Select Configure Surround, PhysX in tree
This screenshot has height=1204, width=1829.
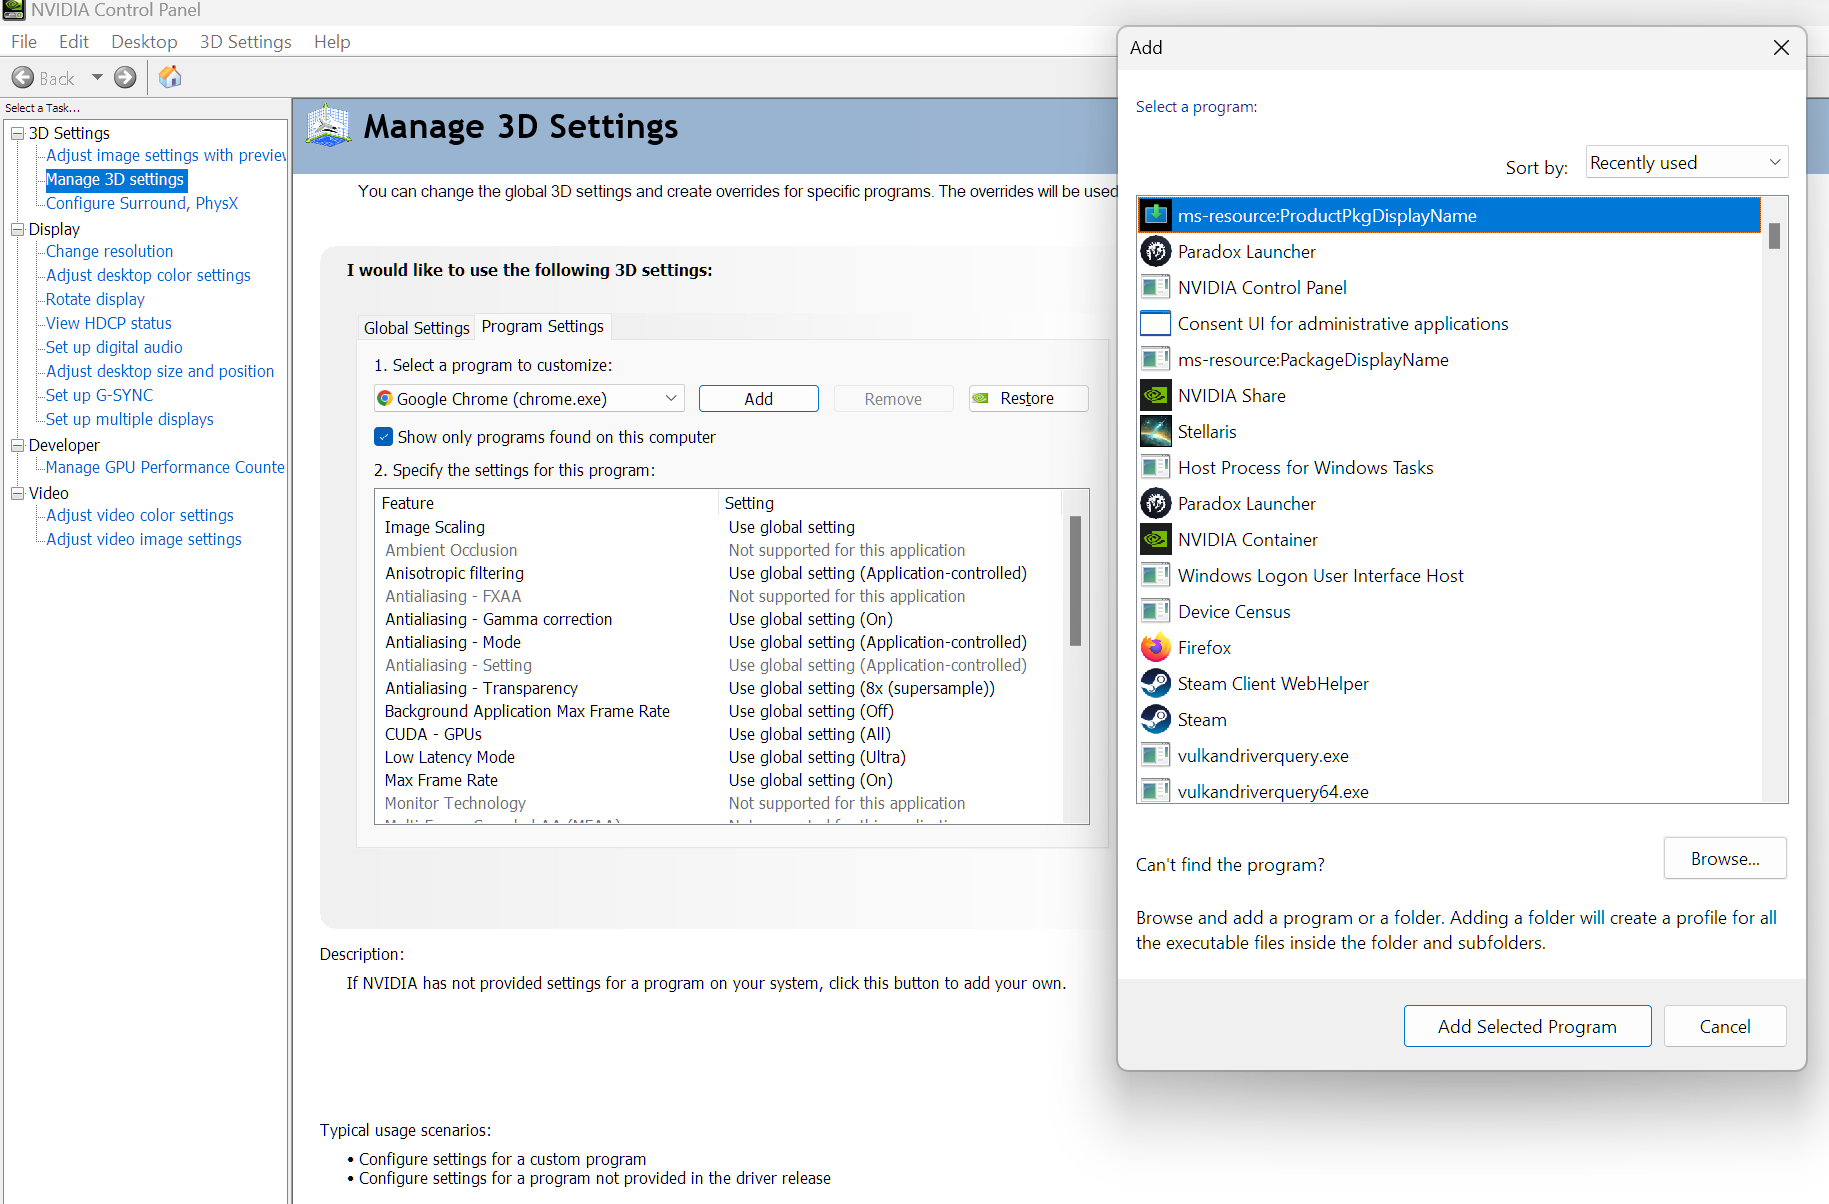point(142,203)
